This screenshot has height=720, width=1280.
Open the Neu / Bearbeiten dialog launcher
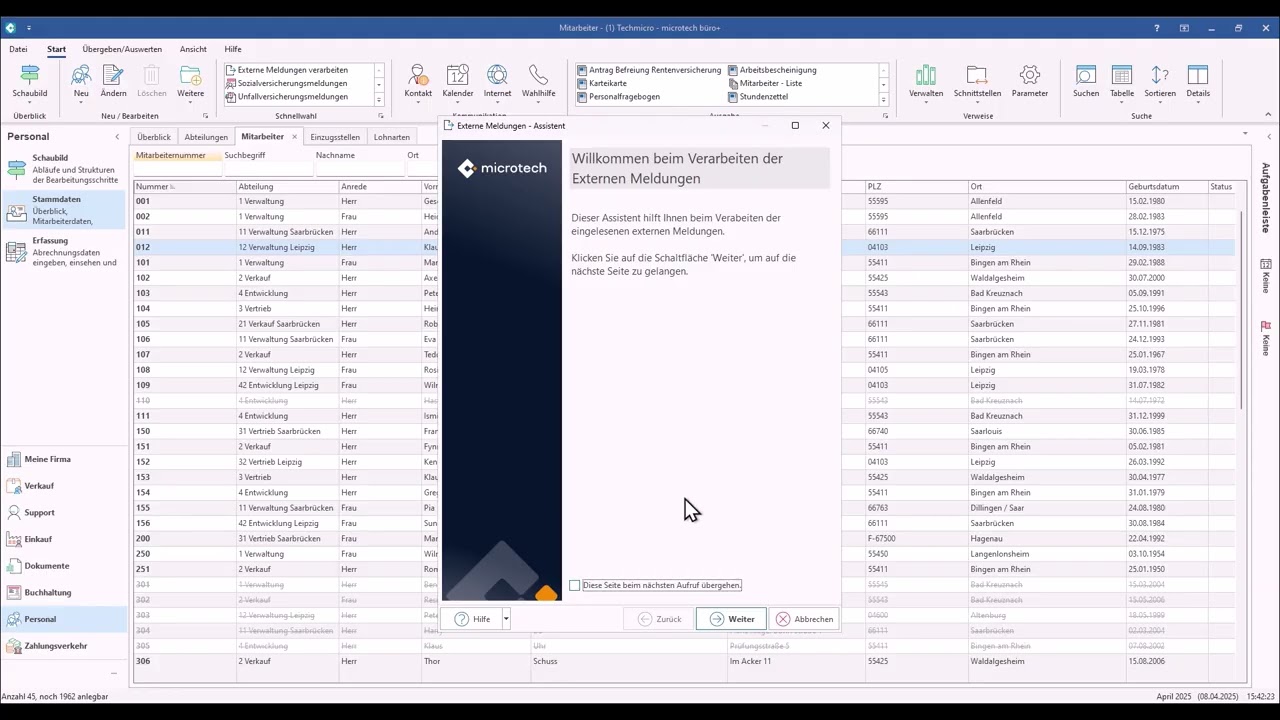point(205,116)
